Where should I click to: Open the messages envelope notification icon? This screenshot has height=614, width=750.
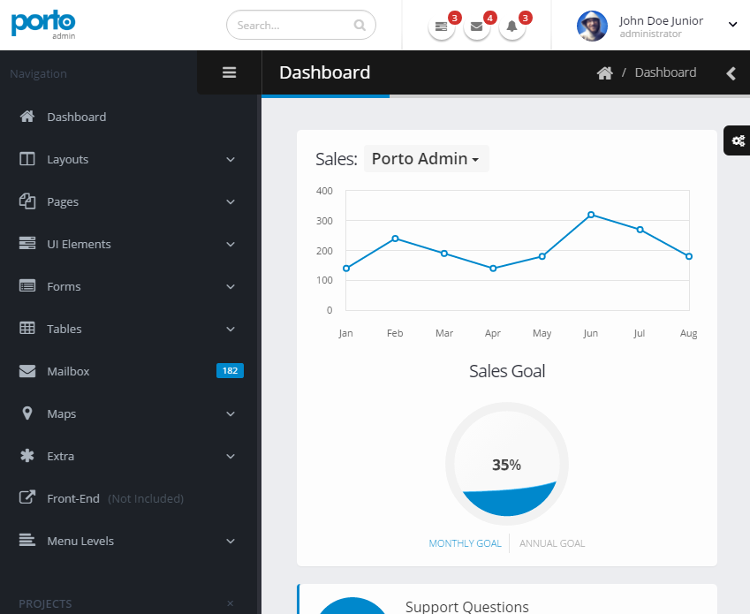click(476, 26)
